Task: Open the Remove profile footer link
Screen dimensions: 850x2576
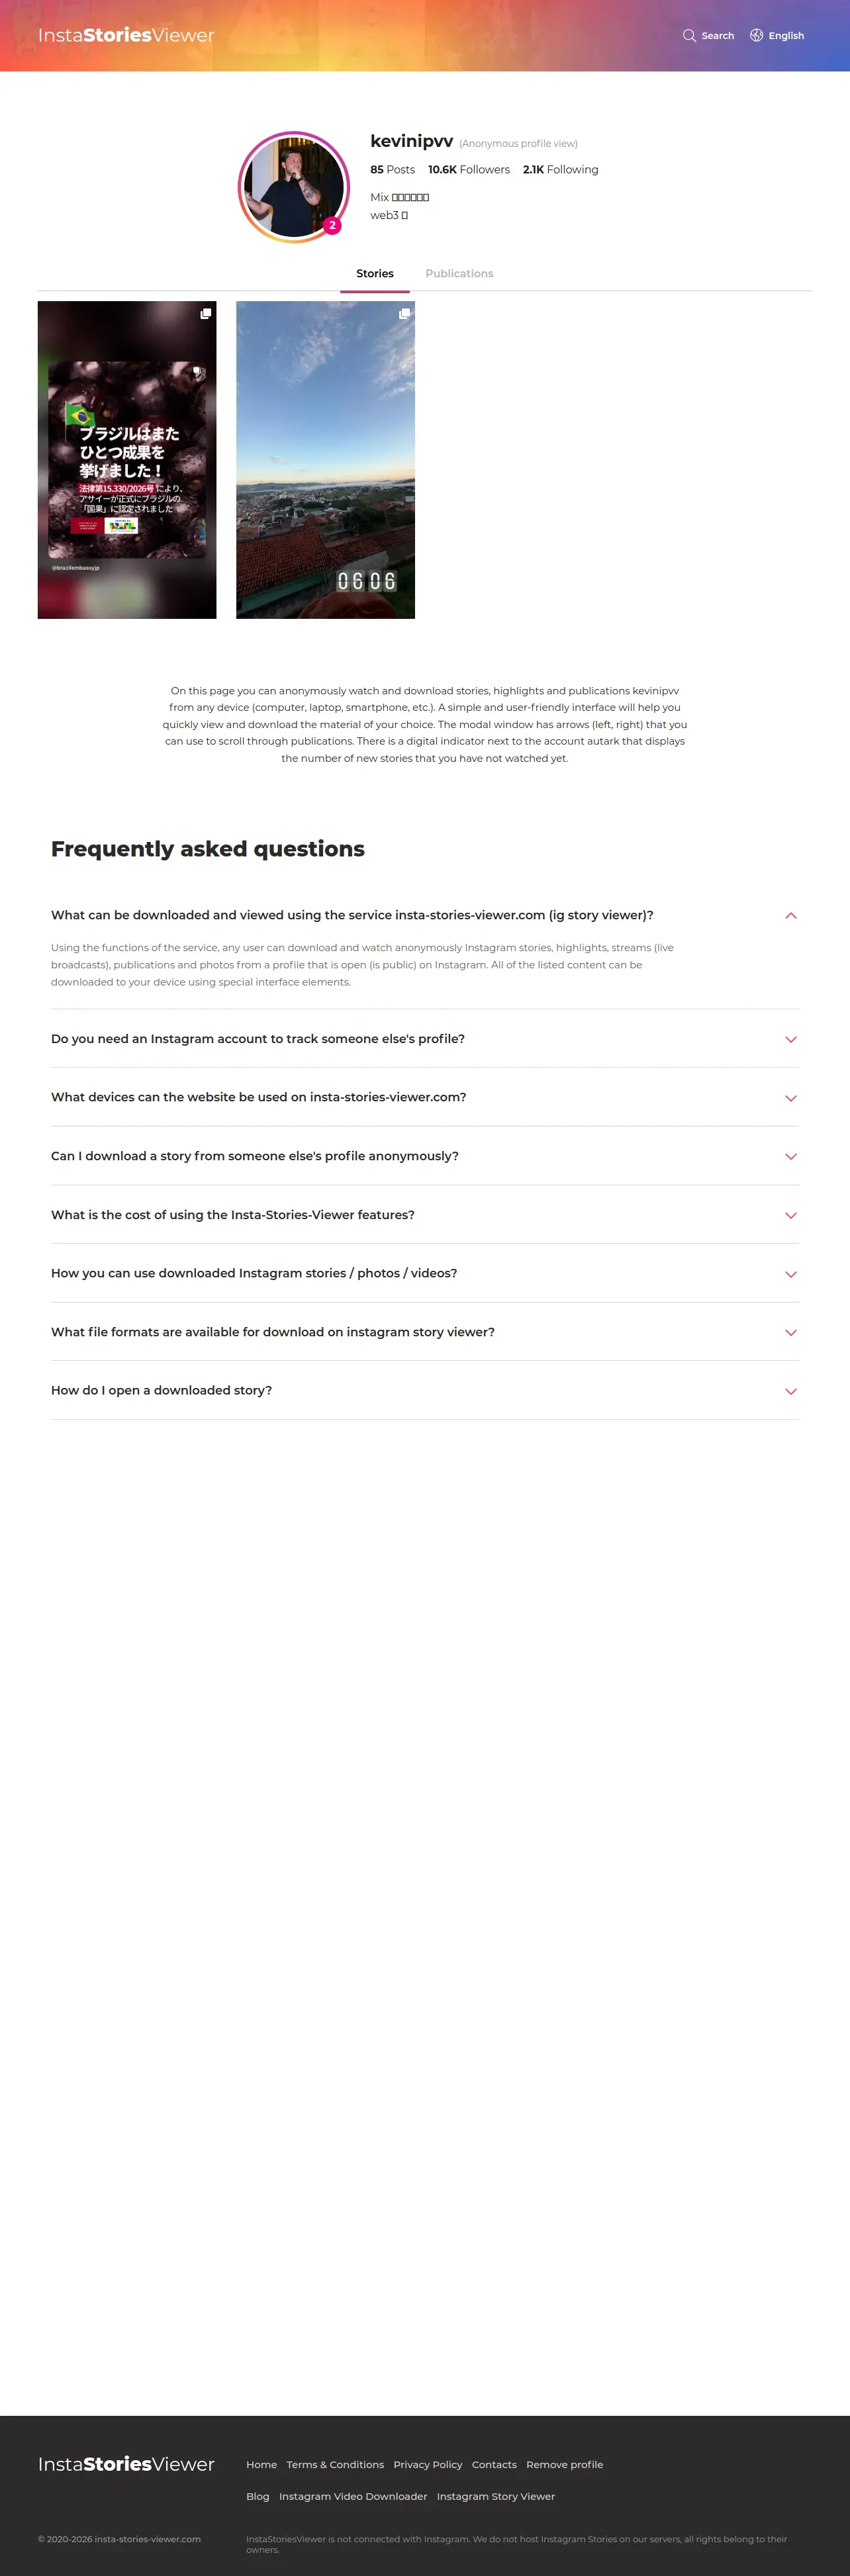Action: (564, 2465)
